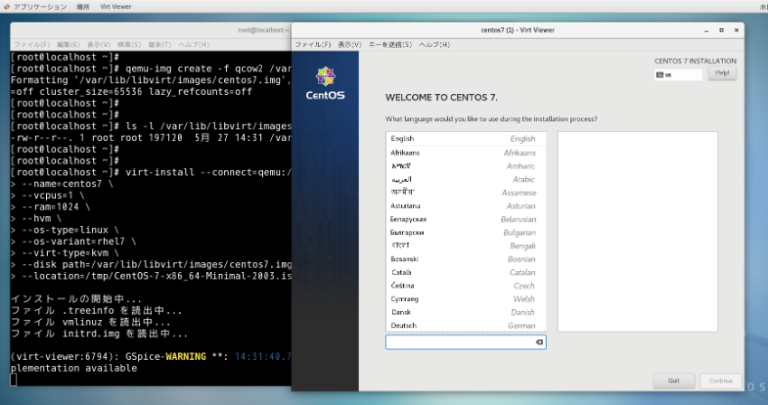Click the Continue button
This screenshot has height=405, width=768.
point(716,380)
